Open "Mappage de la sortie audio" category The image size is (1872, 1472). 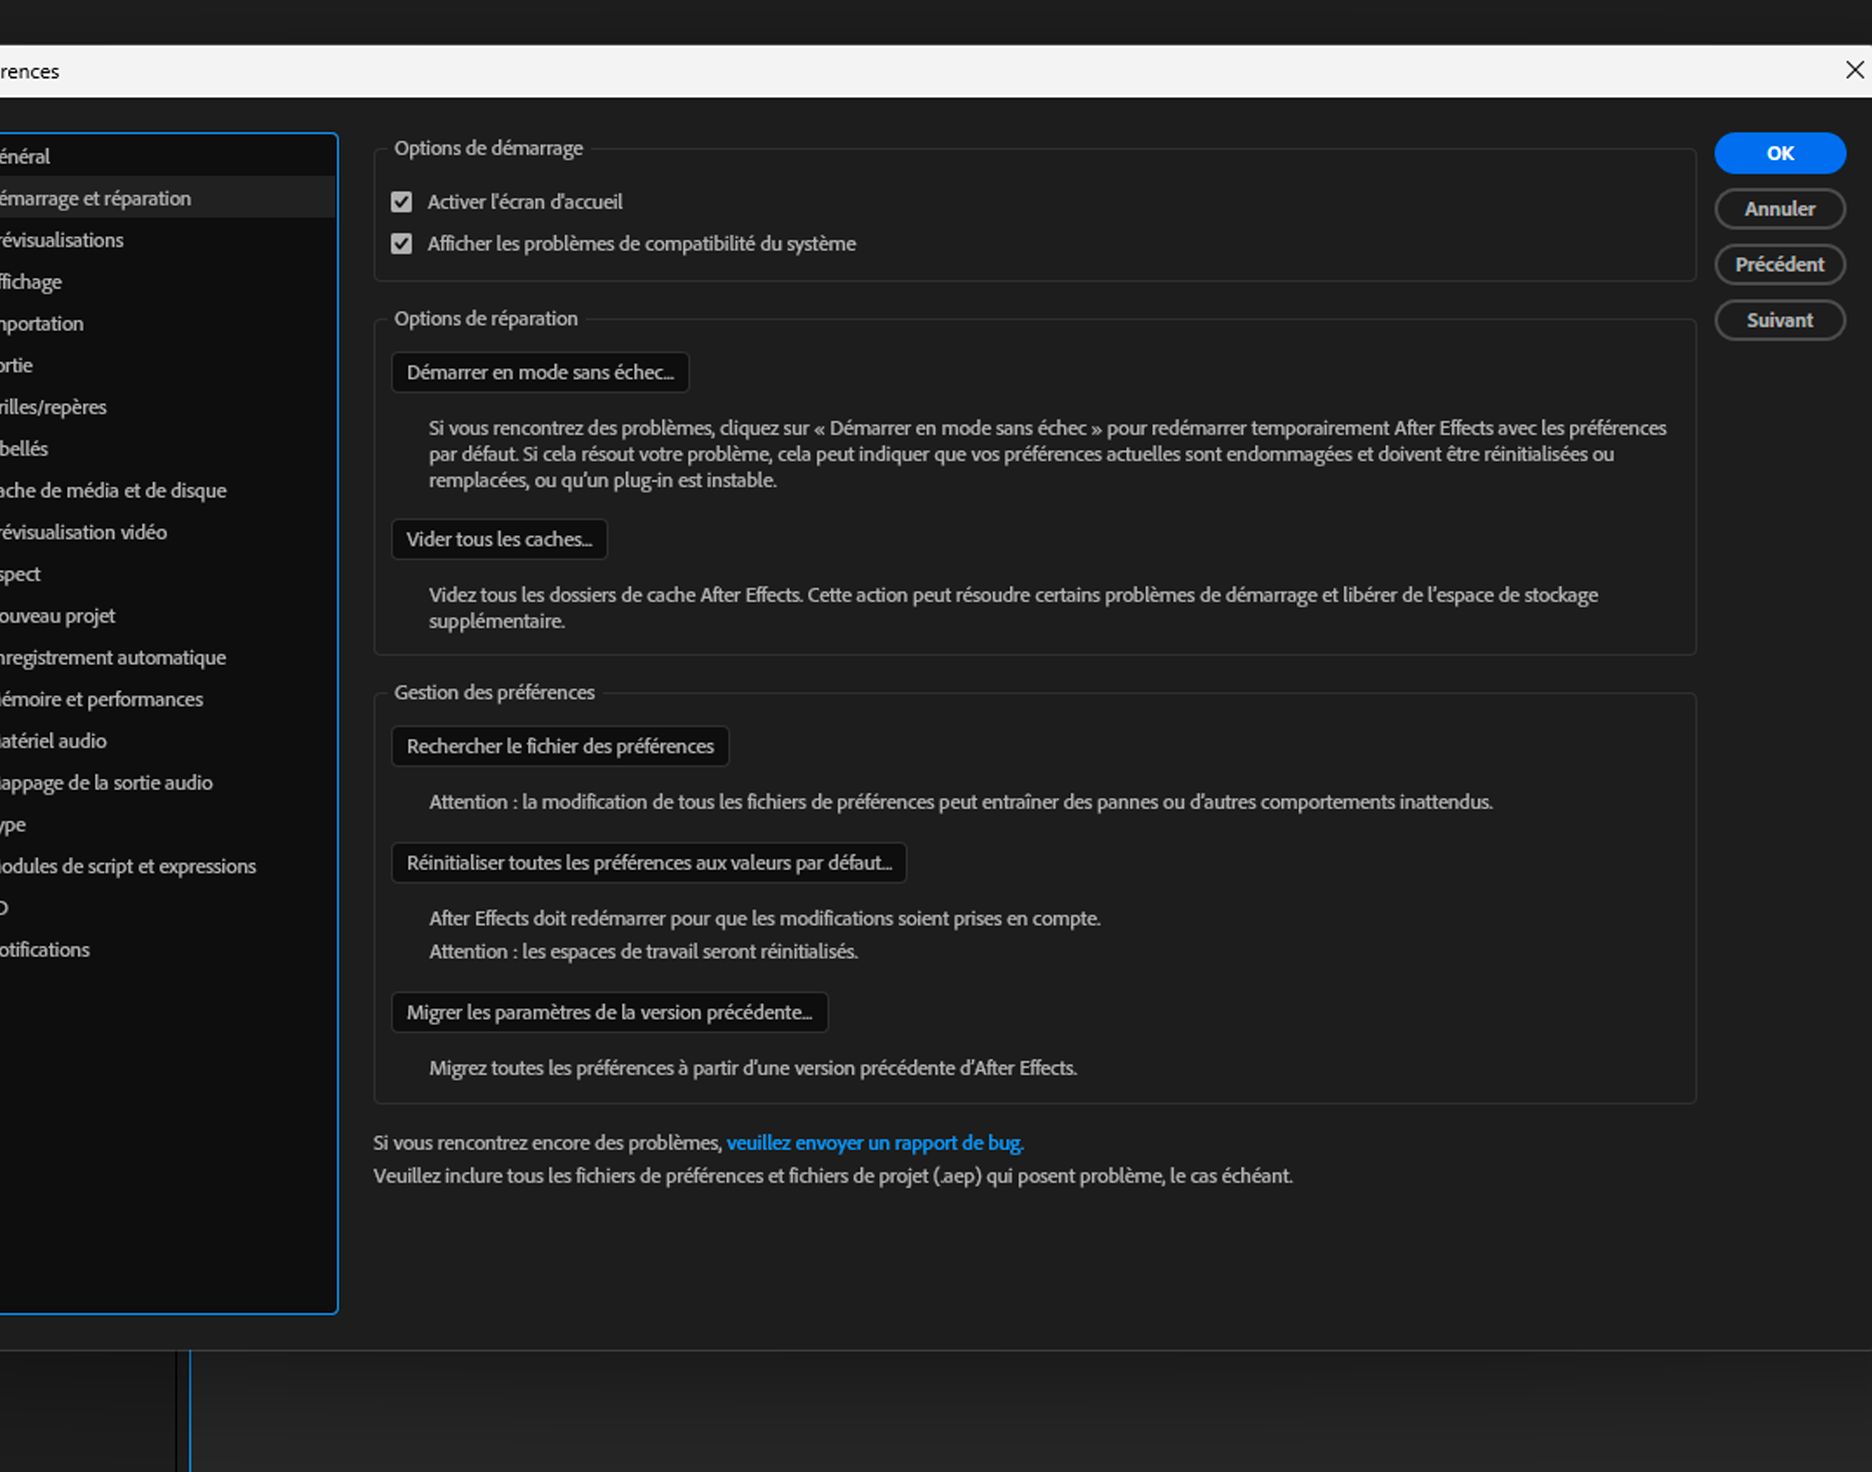[x=167, y=783]
